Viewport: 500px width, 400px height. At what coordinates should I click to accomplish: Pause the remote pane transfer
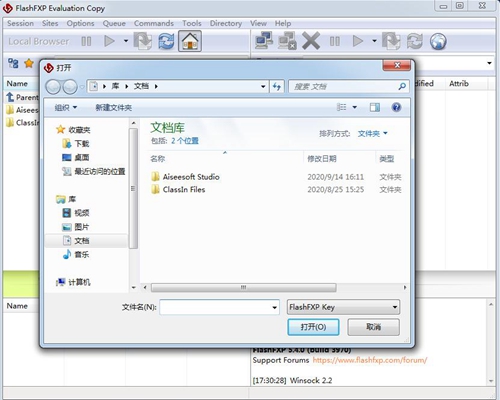(x=335, y=41)
